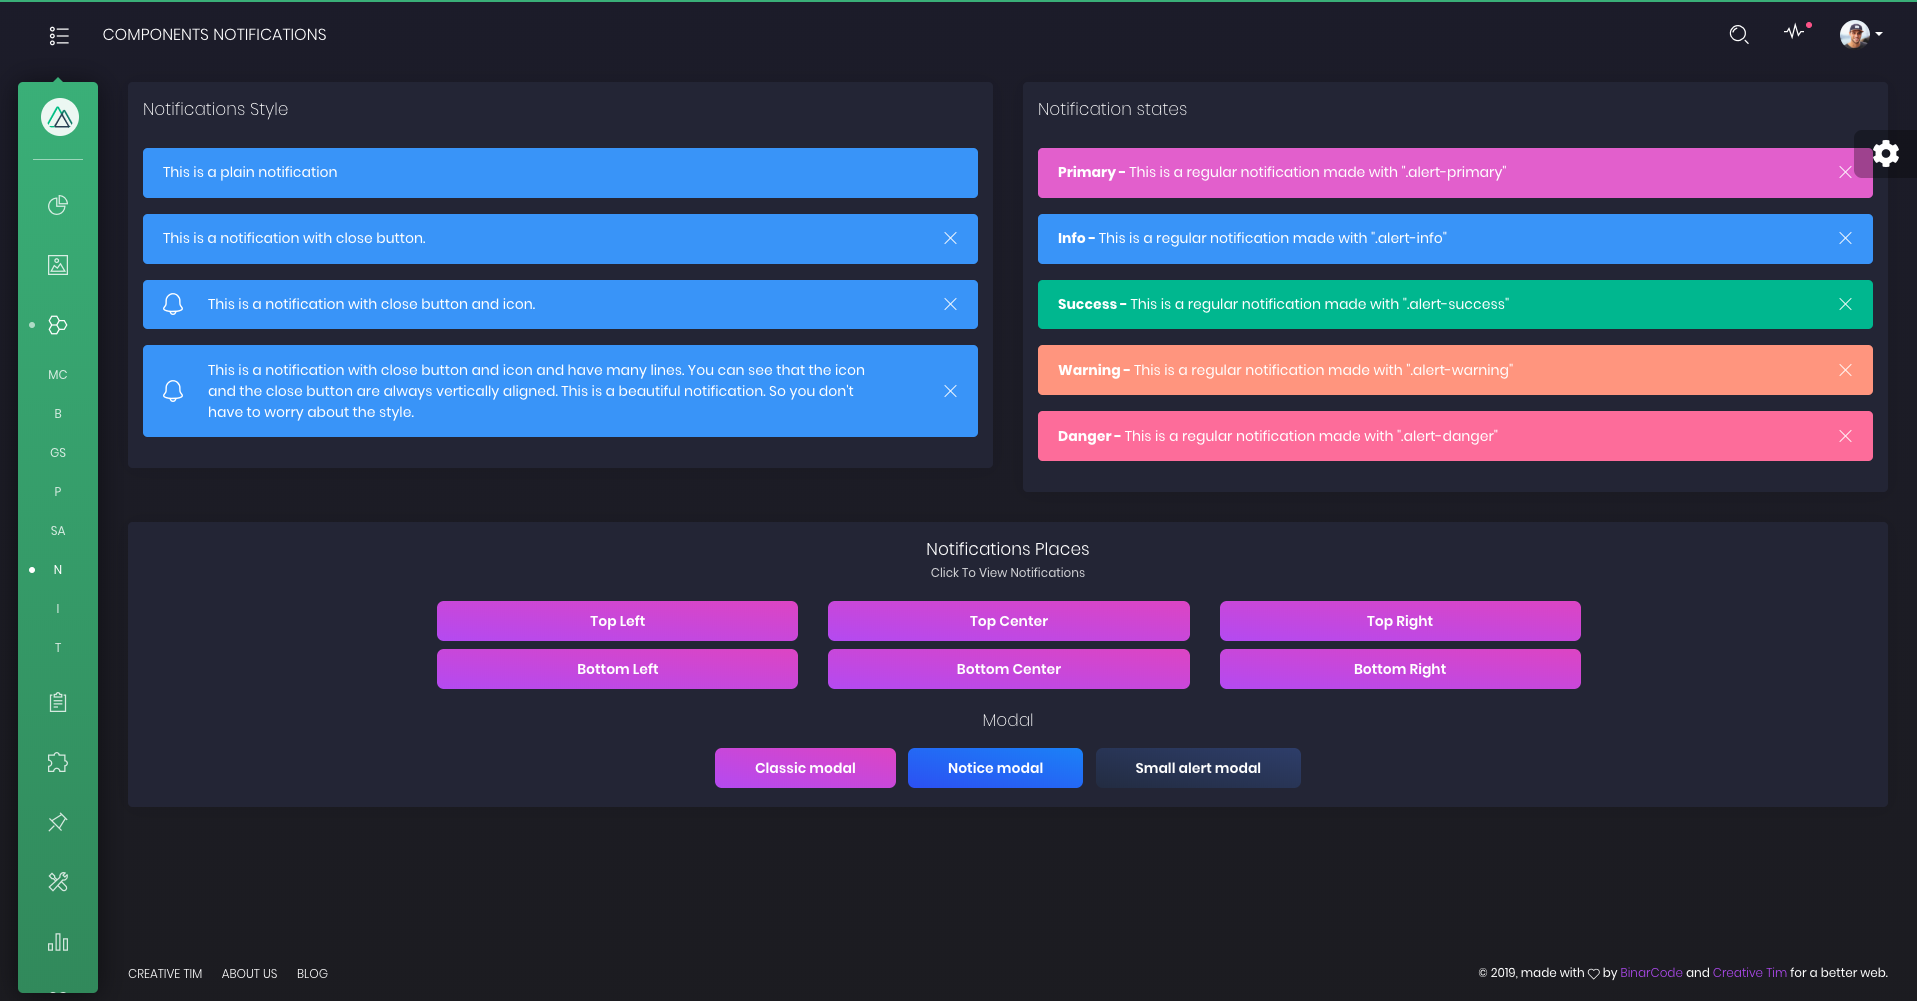Open the settings gear panel
This screenshot has width=1917, height=1001.
[1886, 153]
